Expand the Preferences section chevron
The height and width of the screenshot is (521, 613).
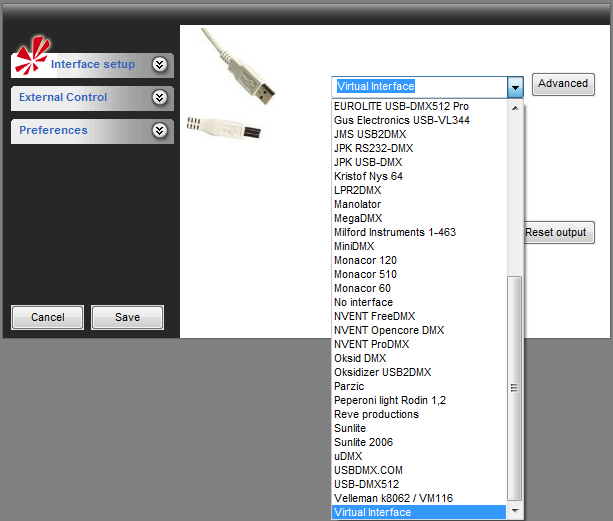pyautogui.click(x=160, y=130)
